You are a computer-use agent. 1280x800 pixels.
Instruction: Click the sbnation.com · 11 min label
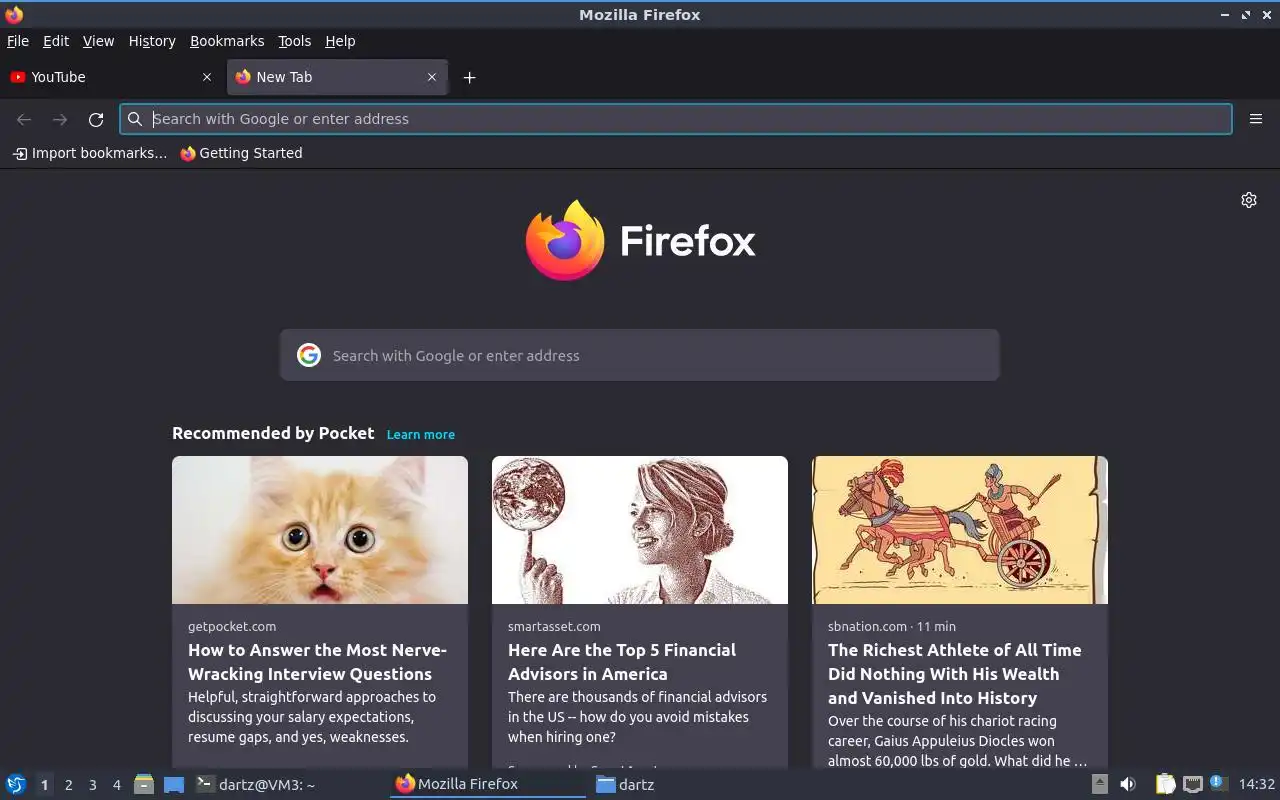(892, 626)
